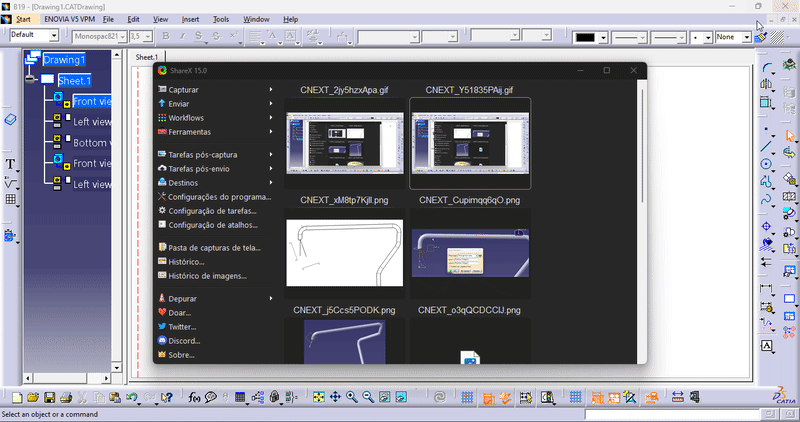This screenshot has width=800, height=422.
Task: Open the ENOVIA V5 VPM menu
Action: point(69,19)
